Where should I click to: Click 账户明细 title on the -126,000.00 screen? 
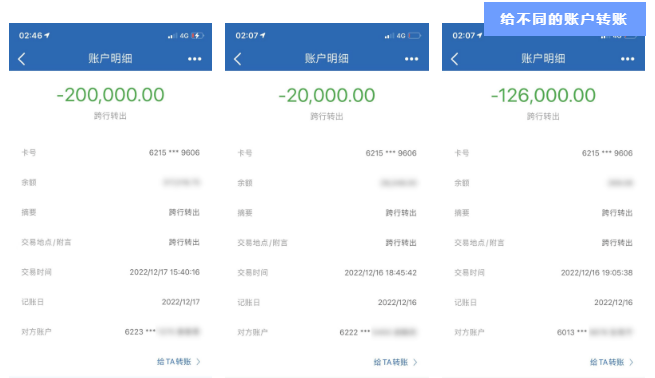click(543, 58)
